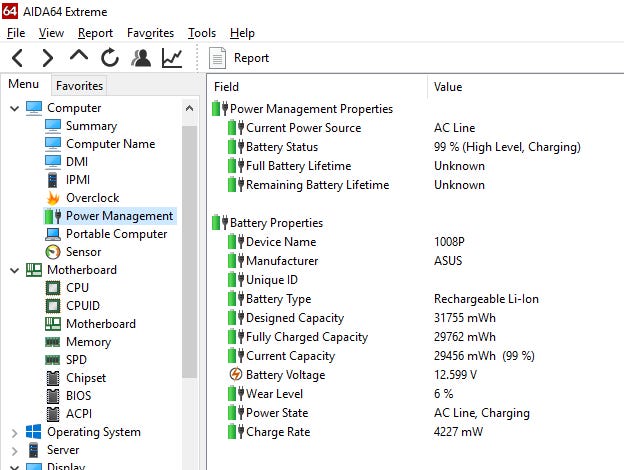The height and width of the screenshot is (470, 624).
Task: Open the user-silhouette toolbar icon
Action: coord(141,58)
